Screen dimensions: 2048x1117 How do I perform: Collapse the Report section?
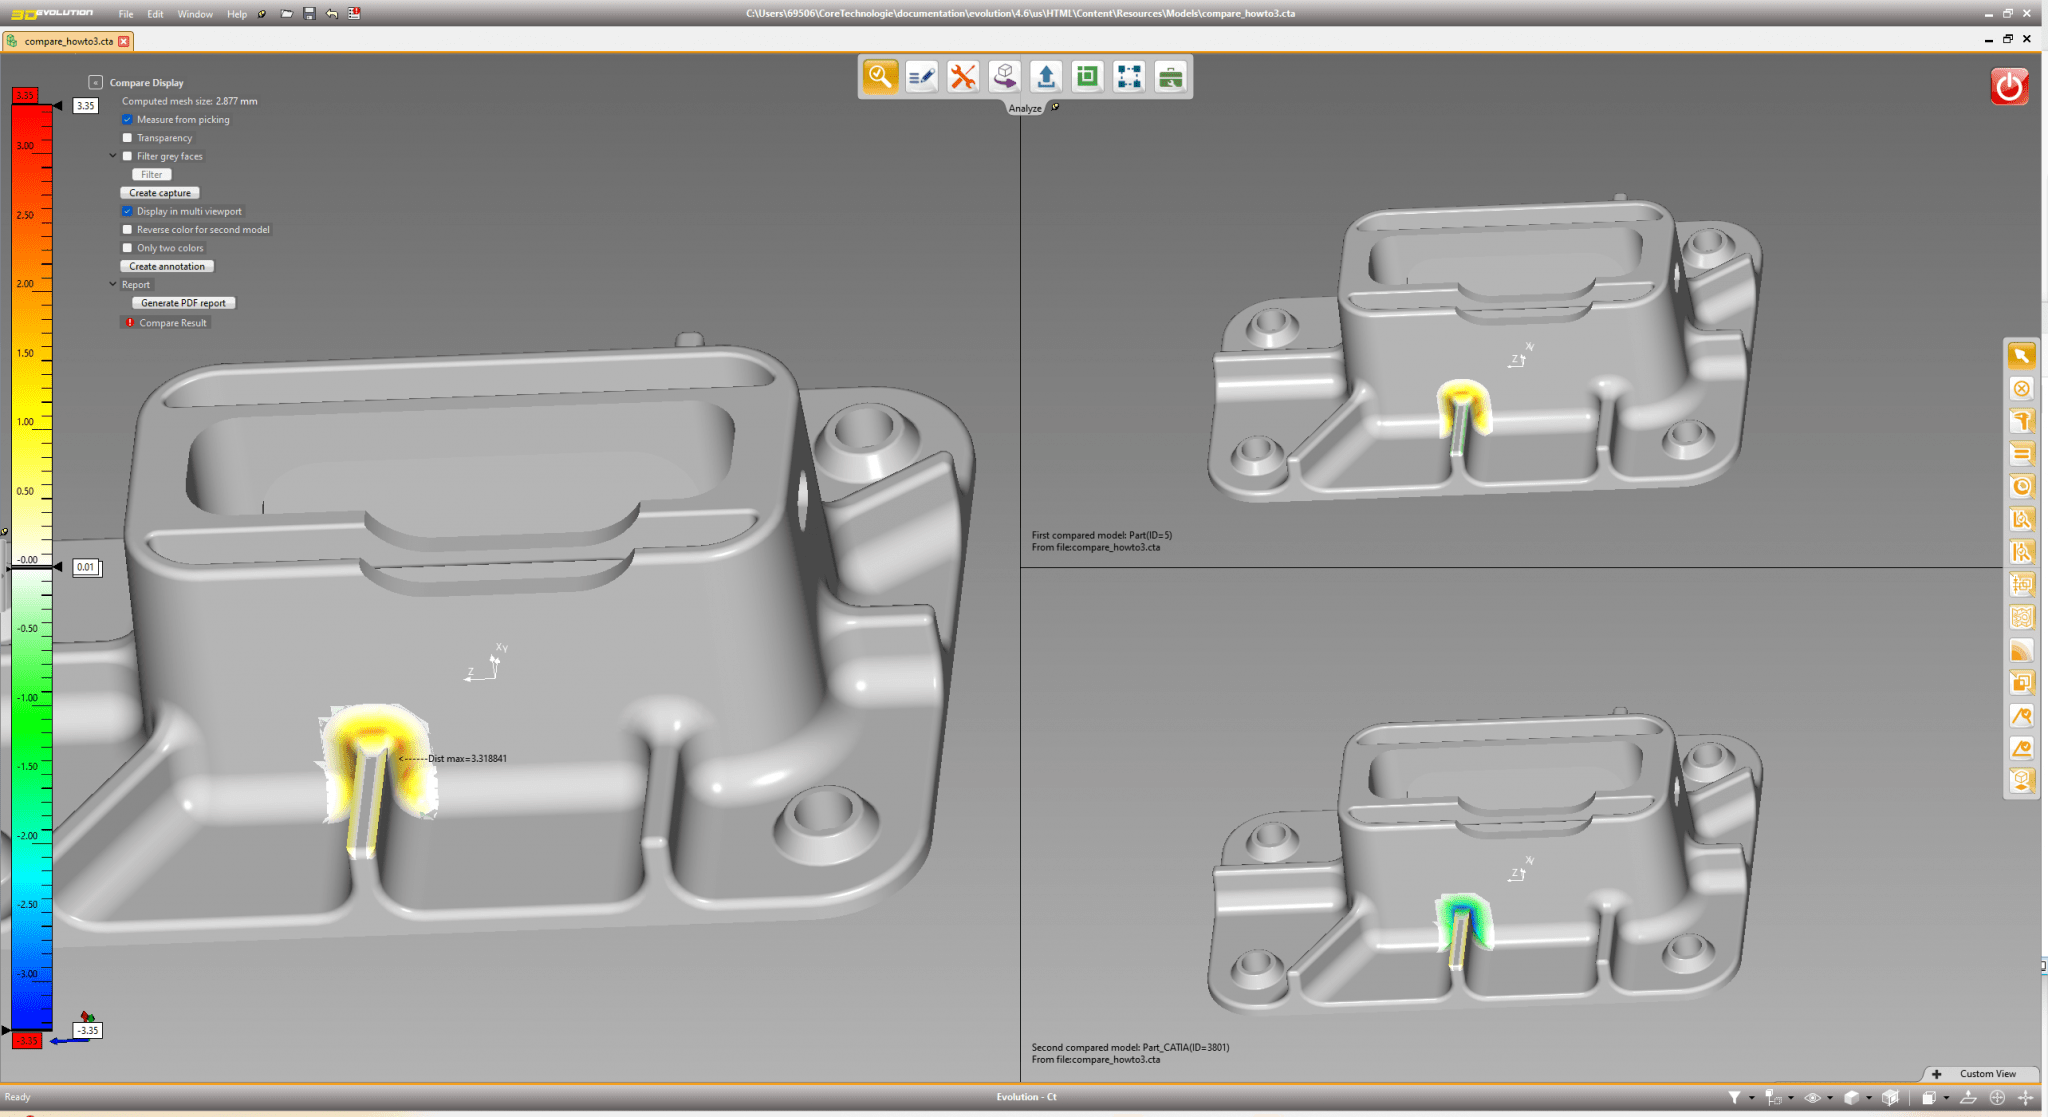point(113,284)
